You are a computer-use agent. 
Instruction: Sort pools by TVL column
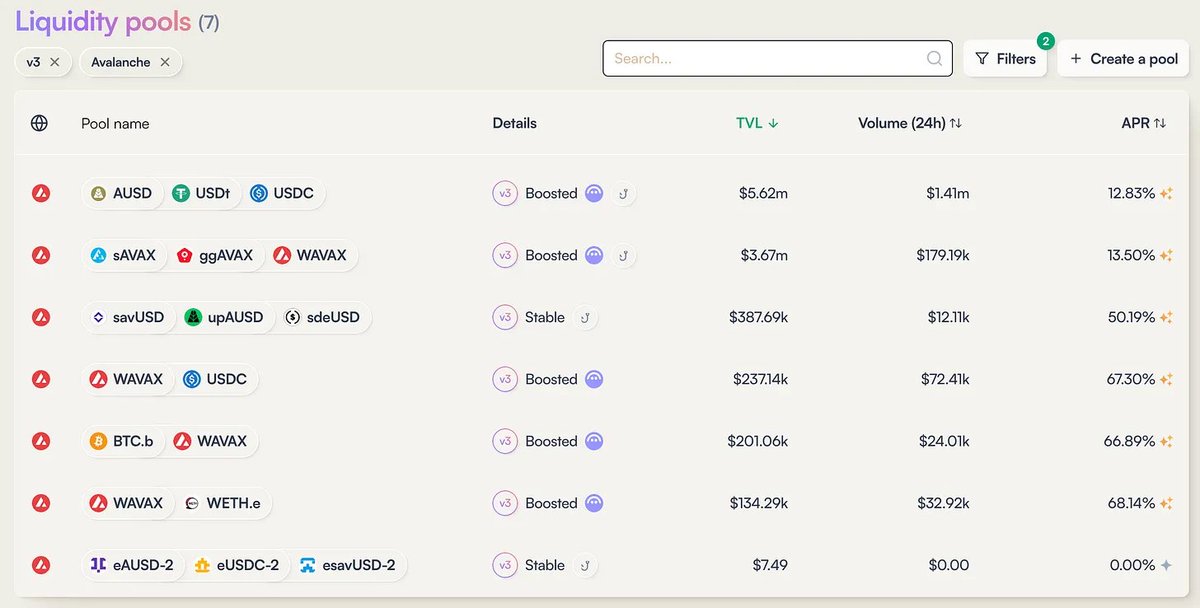pyautogui.click(x=757, y=123)
